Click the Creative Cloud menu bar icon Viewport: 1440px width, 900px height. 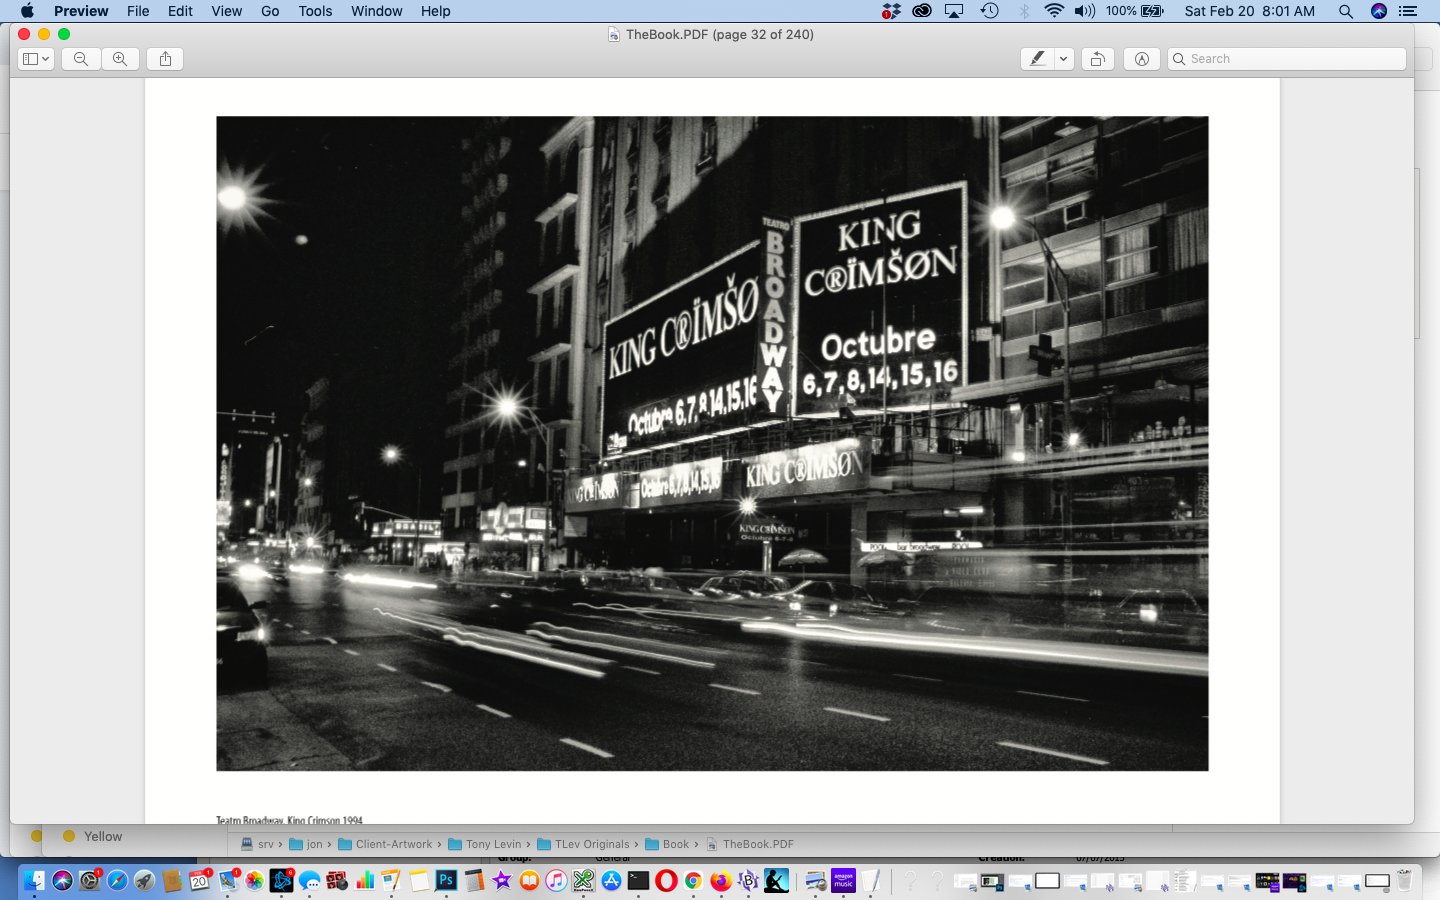coord(922,11)
